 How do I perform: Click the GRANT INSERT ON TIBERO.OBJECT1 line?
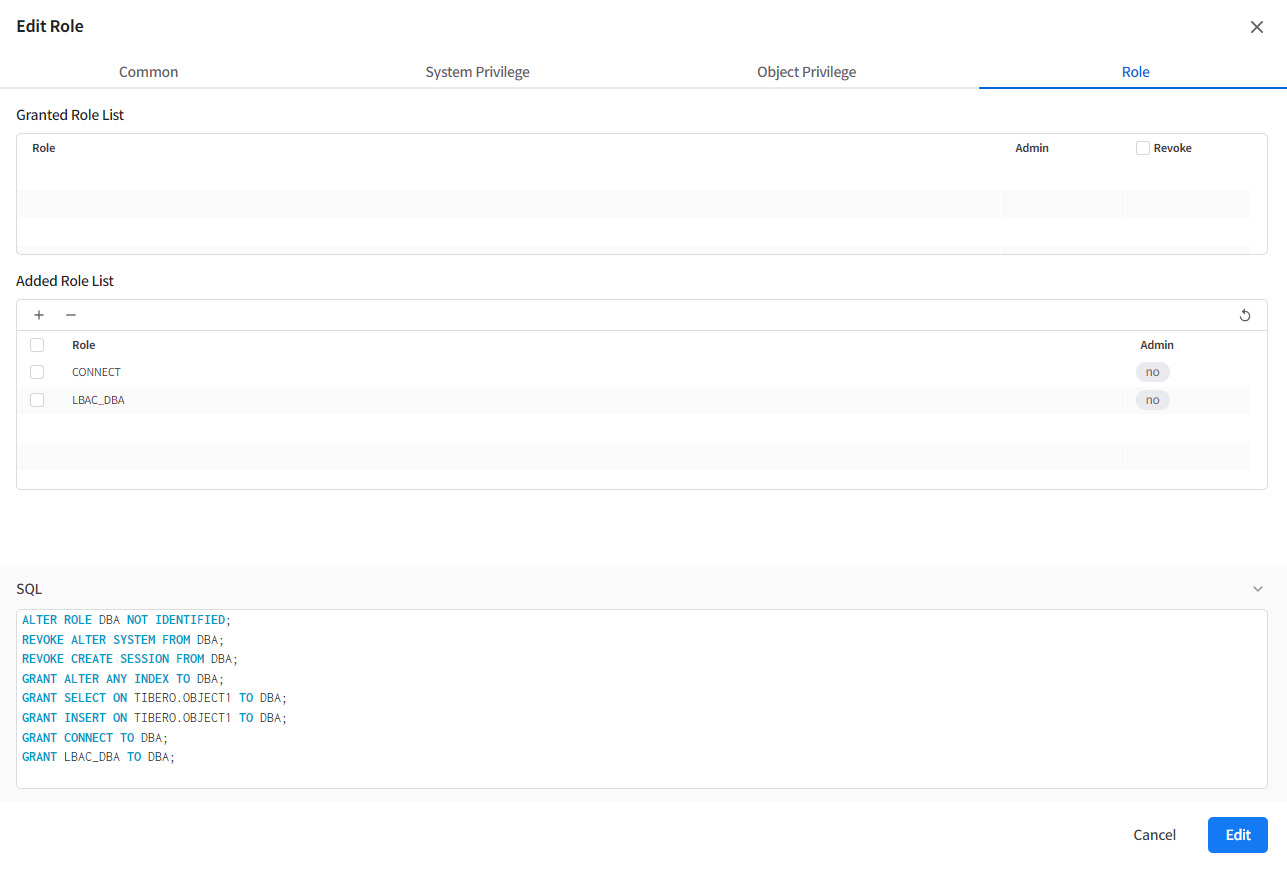point(154,718)
